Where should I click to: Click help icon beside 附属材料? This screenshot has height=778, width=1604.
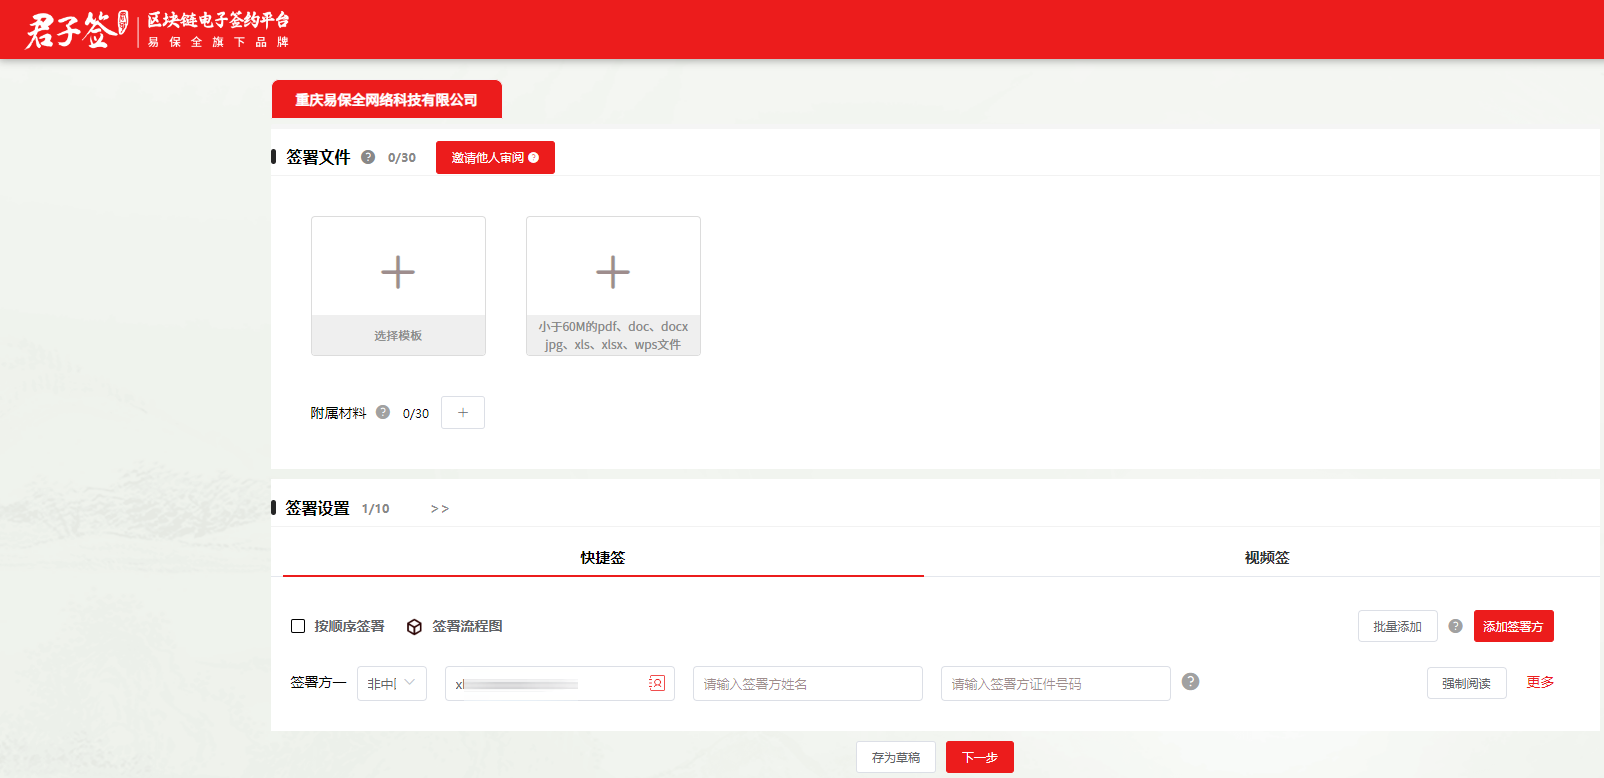(x=383, y=412)
